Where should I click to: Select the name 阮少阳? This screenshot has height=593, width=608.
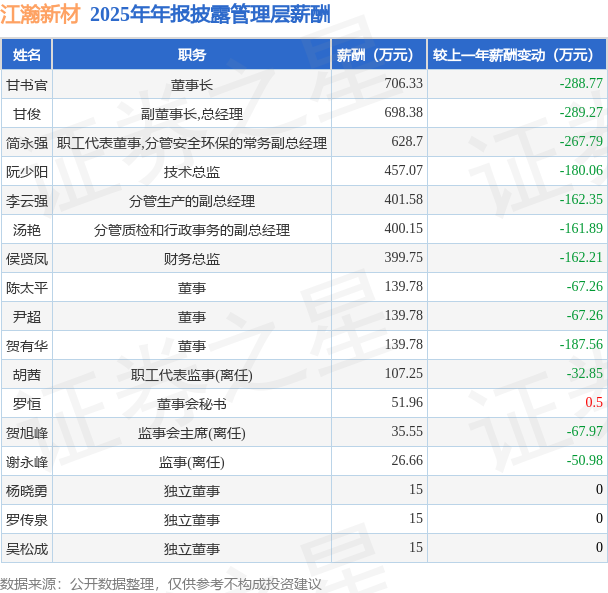point(27,172)
